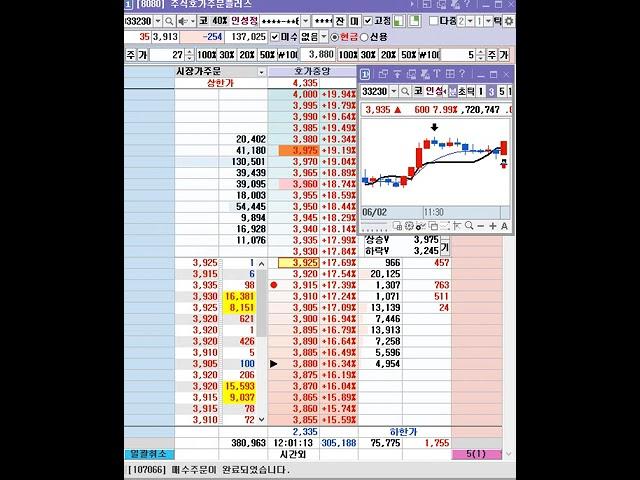The image size is (640, 480).
Task: Open the 시장가주문 dropdown
Action: tap(261, 72)
